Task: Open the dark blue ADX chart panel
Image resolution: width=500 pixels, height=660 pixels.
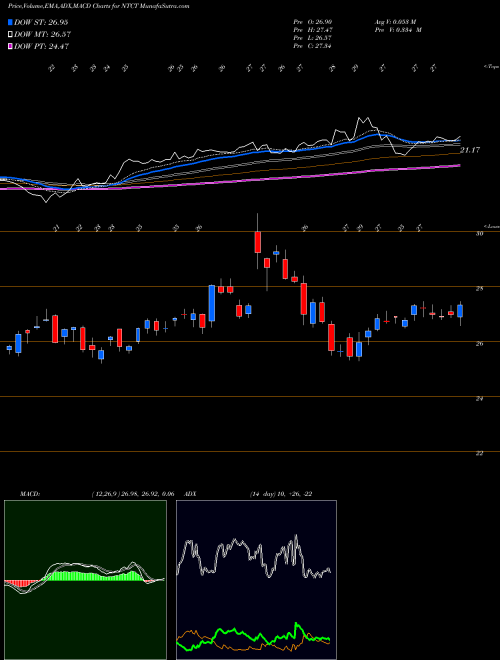Action: [256, 580]
